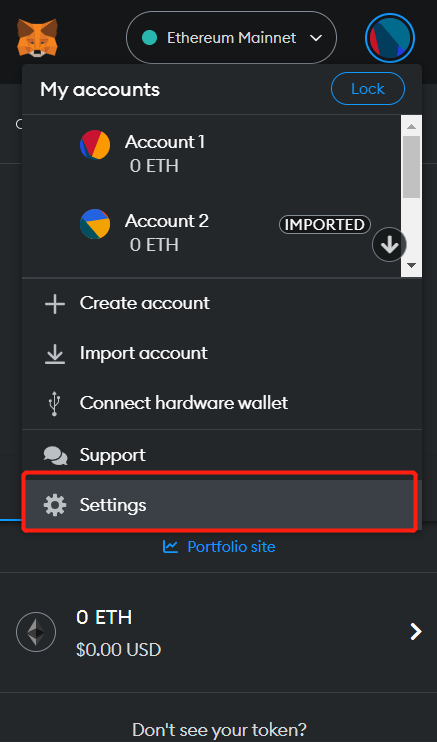Click the scrollbar thumb in the accounts list
The height and width of the screenshot is (742, 437).
tap(411, 167)
